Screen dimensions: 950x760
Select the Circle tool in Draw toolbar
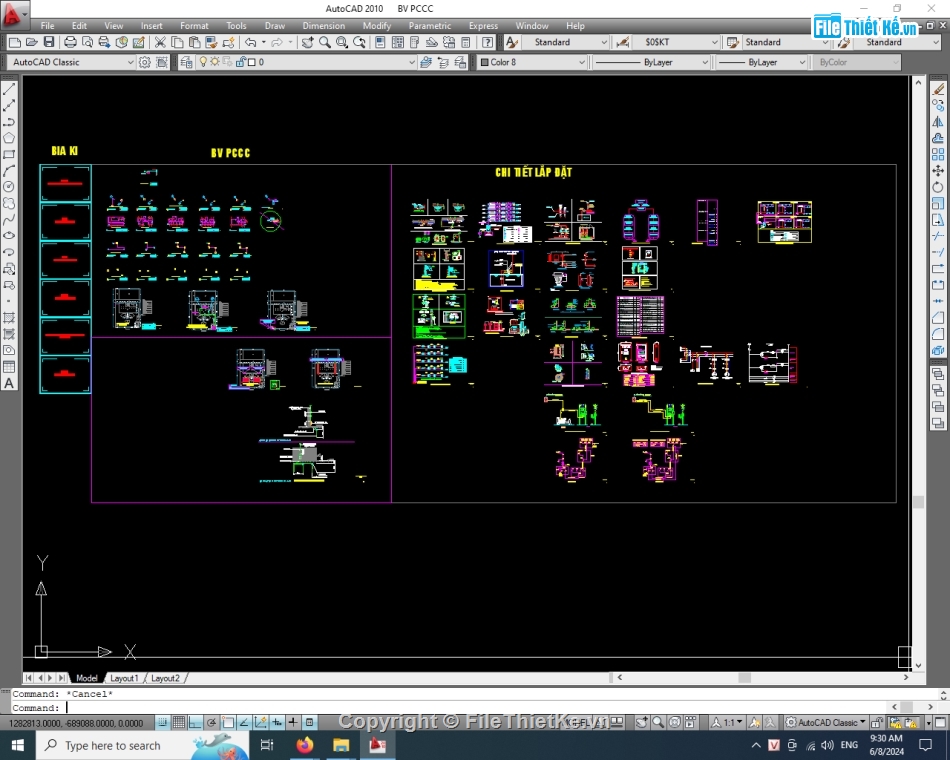(9, 187)
